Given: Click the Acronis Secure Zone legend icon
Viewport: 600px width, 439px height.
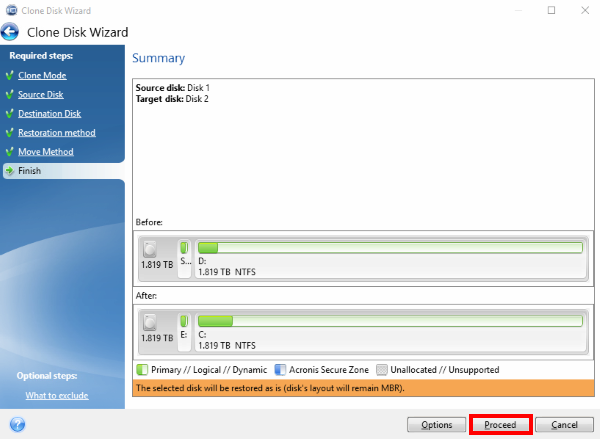Looking at the screenshot, I should [x=280, y=370].
